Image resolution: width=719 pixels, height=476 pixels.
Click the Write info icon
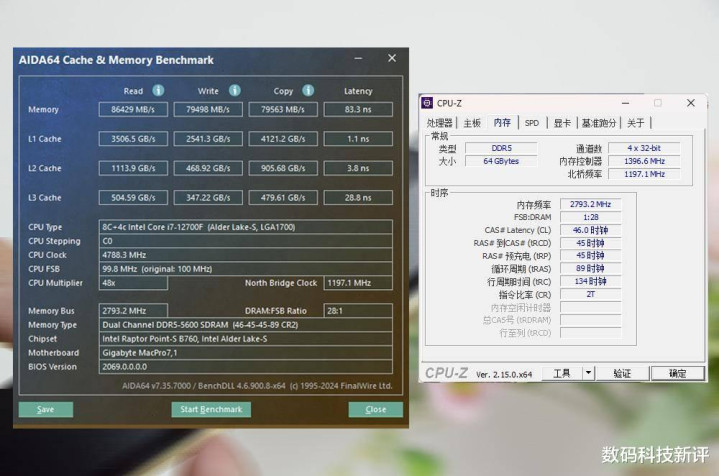coord(235,90)
